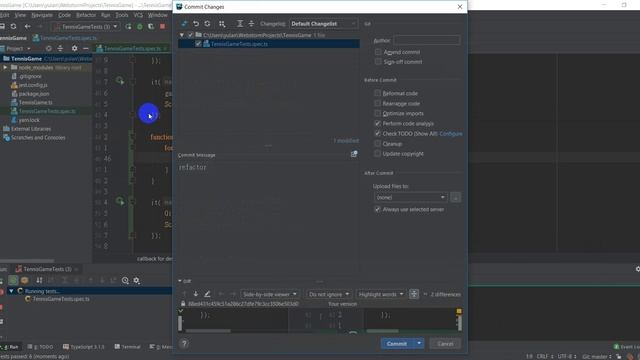The height and width of the screenshot is (360, 640).
Task: Enable Update copyright checkbox
Action: 378,153
